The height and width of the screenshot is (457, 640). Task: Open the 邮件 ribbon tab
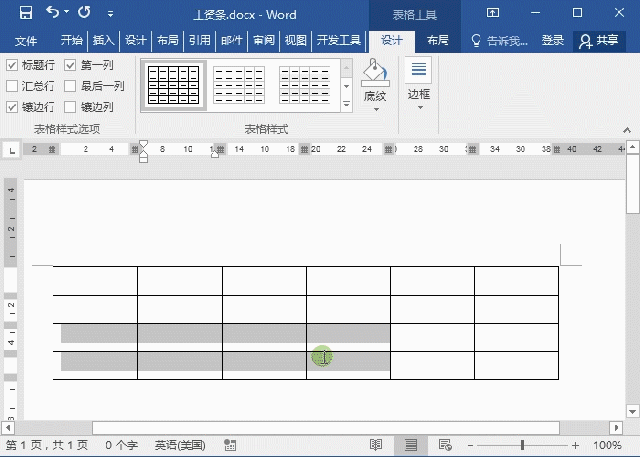click(x=232, y=40)
